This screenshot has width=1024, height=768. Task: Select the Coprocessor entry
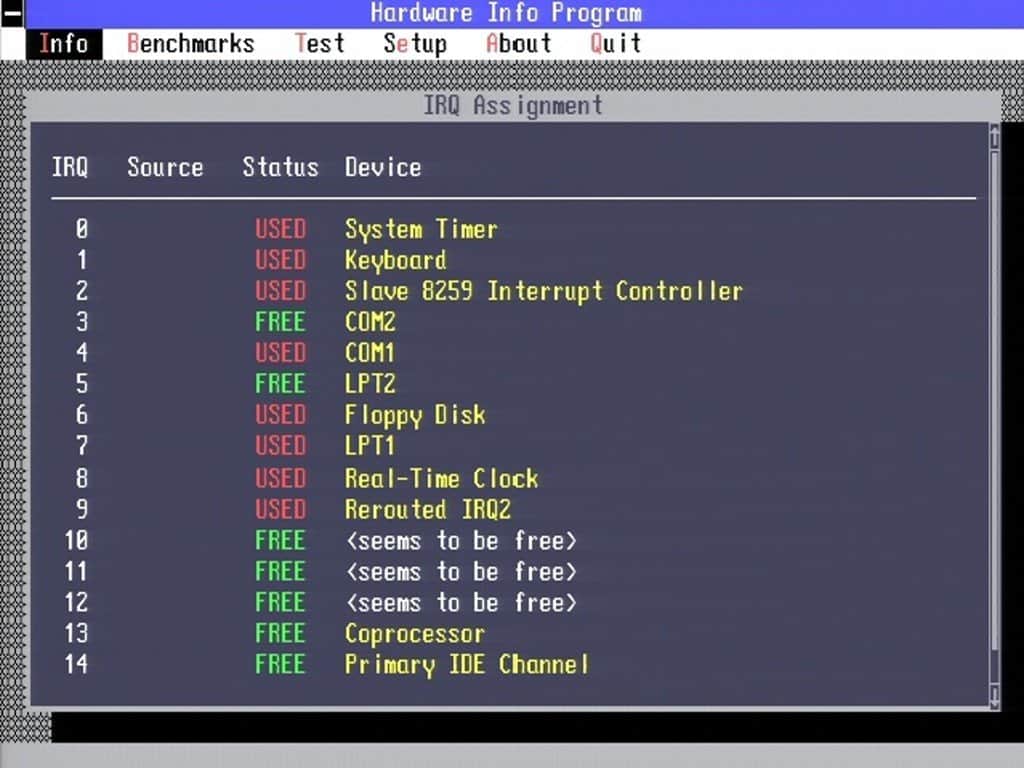(x=415, y=634)
